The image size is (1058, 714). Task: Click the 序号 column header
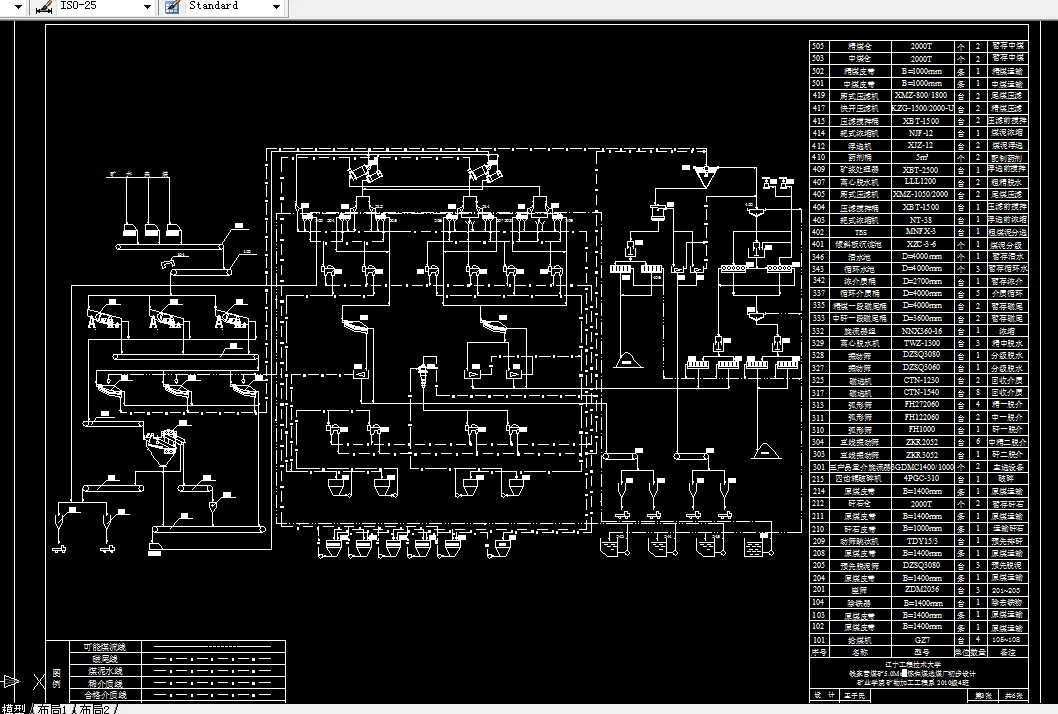point(818,652)
